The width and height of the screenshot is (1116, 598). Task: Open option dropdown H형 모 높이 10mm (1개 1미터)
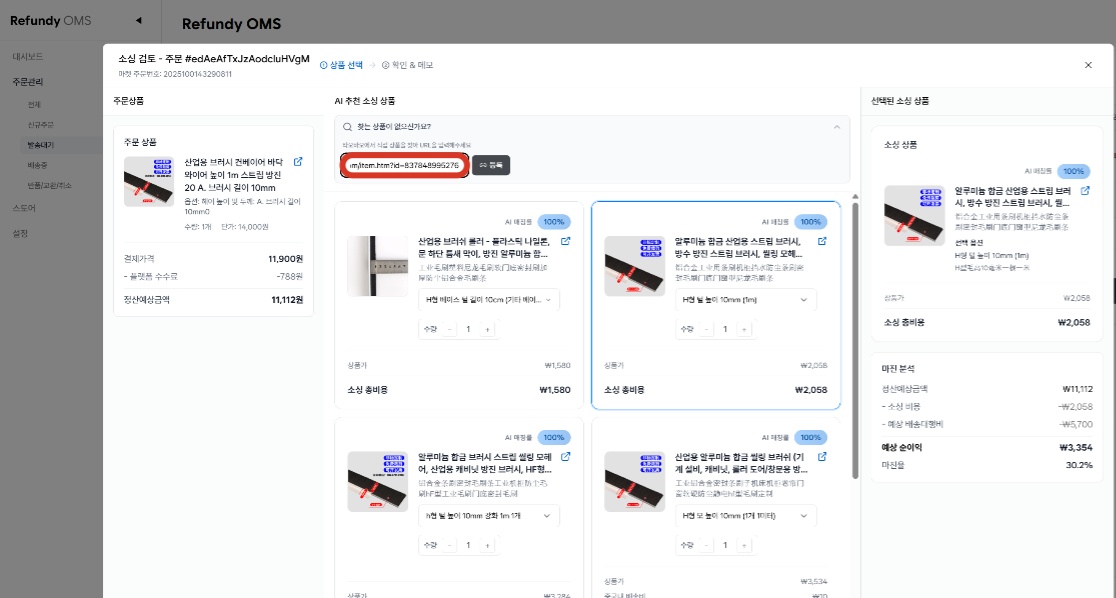point(746,515)
